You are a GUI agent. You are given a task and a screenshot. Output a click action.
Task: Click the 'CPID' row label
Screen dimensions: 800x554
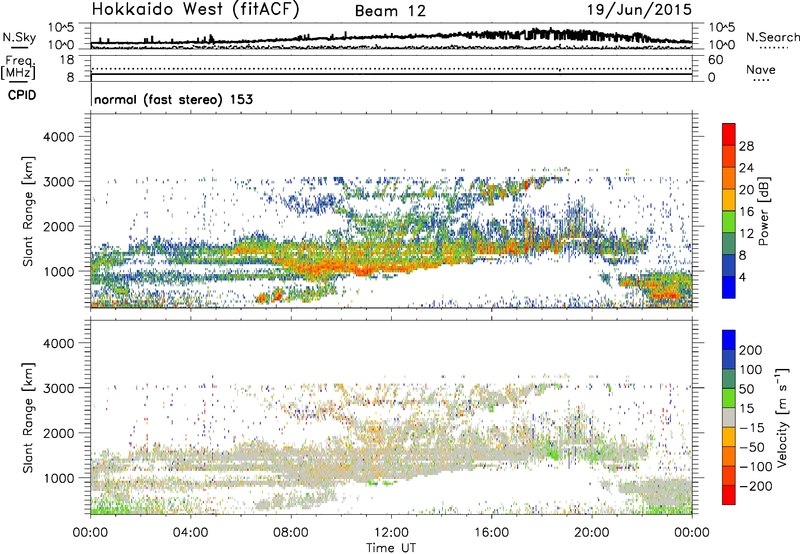22,95
